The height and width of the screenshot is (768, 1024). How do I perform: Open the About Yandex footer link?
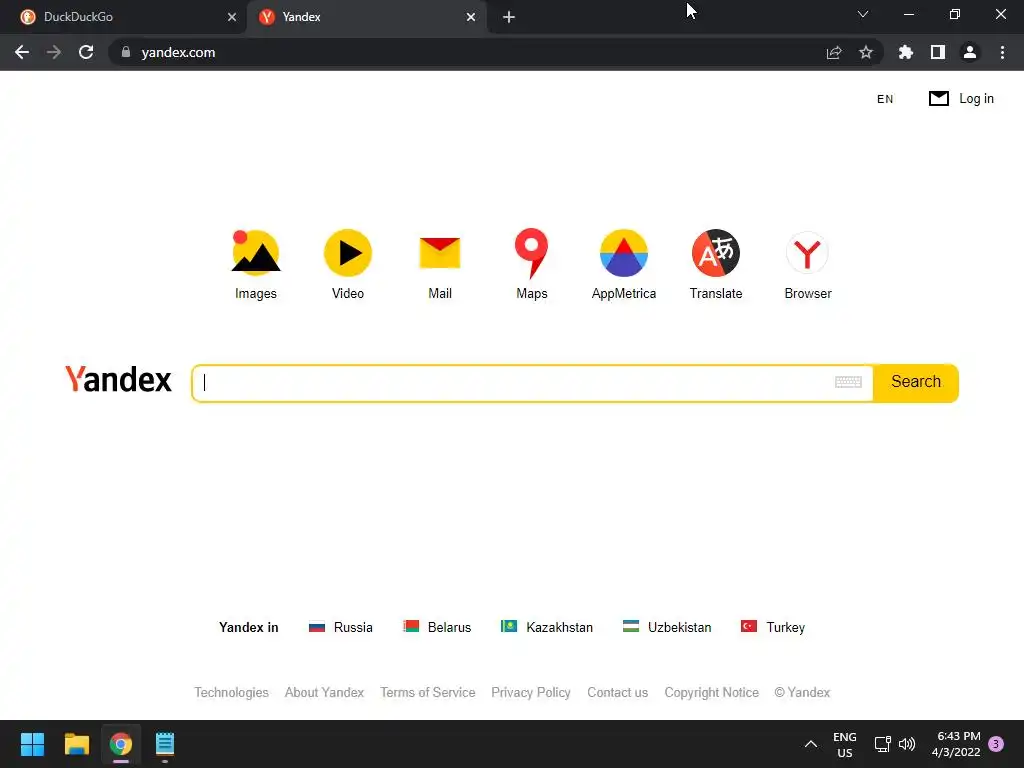324,692
